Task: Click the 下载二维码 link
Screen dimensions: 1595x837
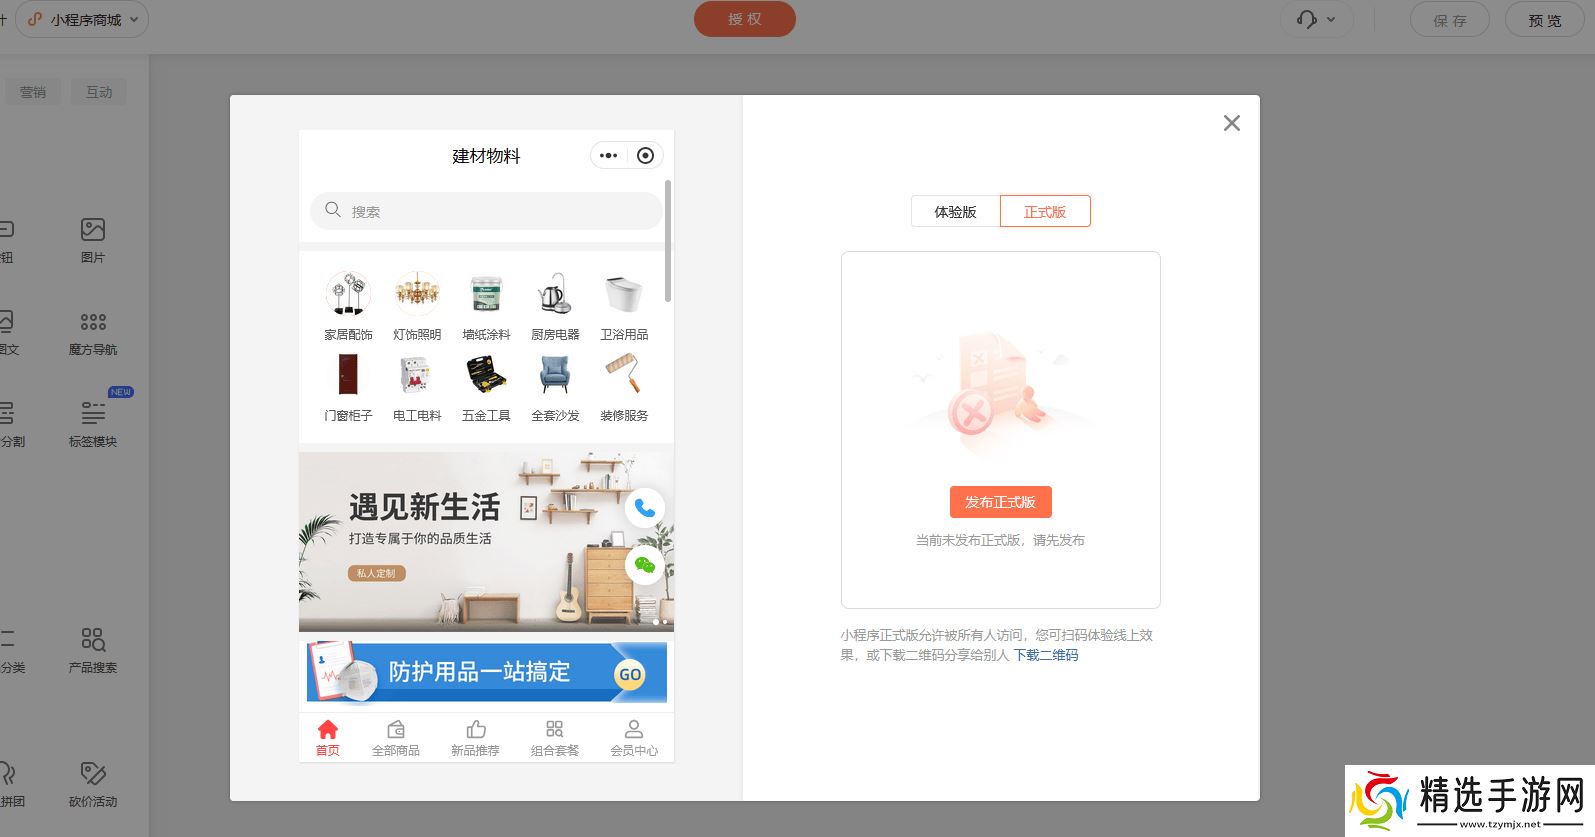Action: (x=1046, y=655)
